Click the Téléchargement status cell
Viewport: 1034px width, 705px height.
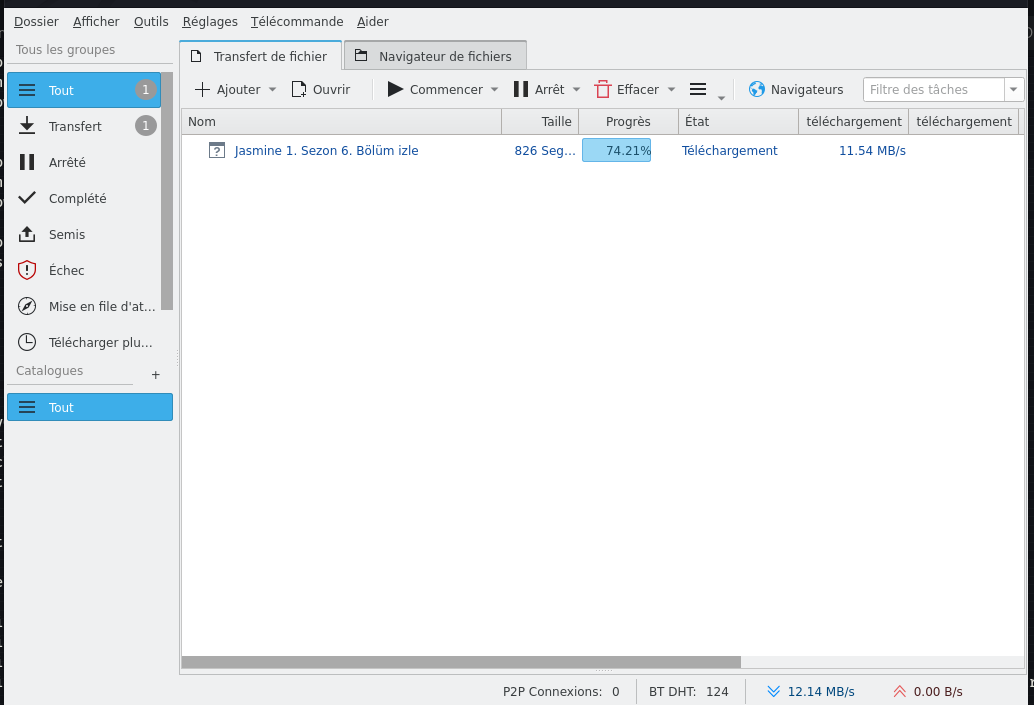click(x=729, y=150)
